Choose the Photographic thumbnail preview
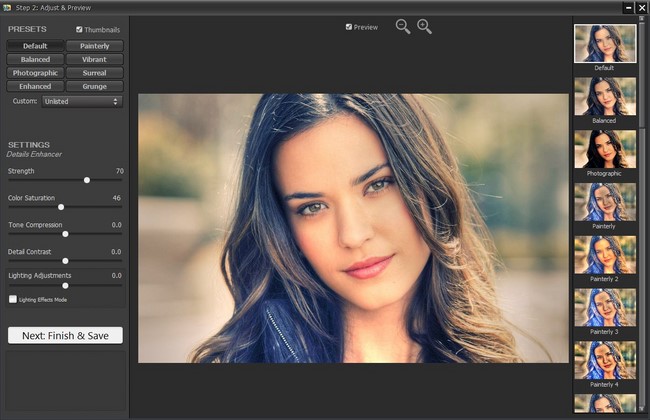 pos(604,149)
